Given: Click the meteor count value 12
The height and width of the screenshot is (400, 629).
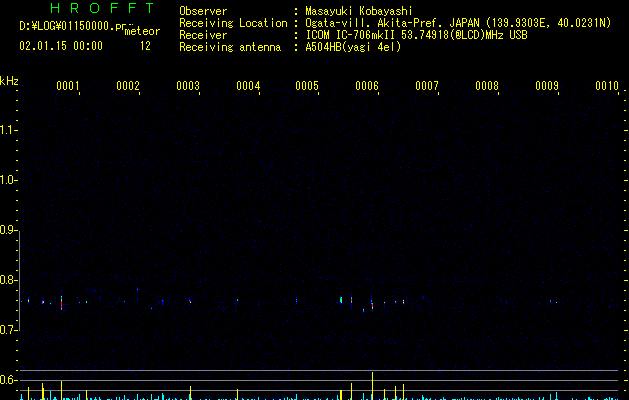Looking at the screenshot, I should pyautogui.click(x=145, y=46).
